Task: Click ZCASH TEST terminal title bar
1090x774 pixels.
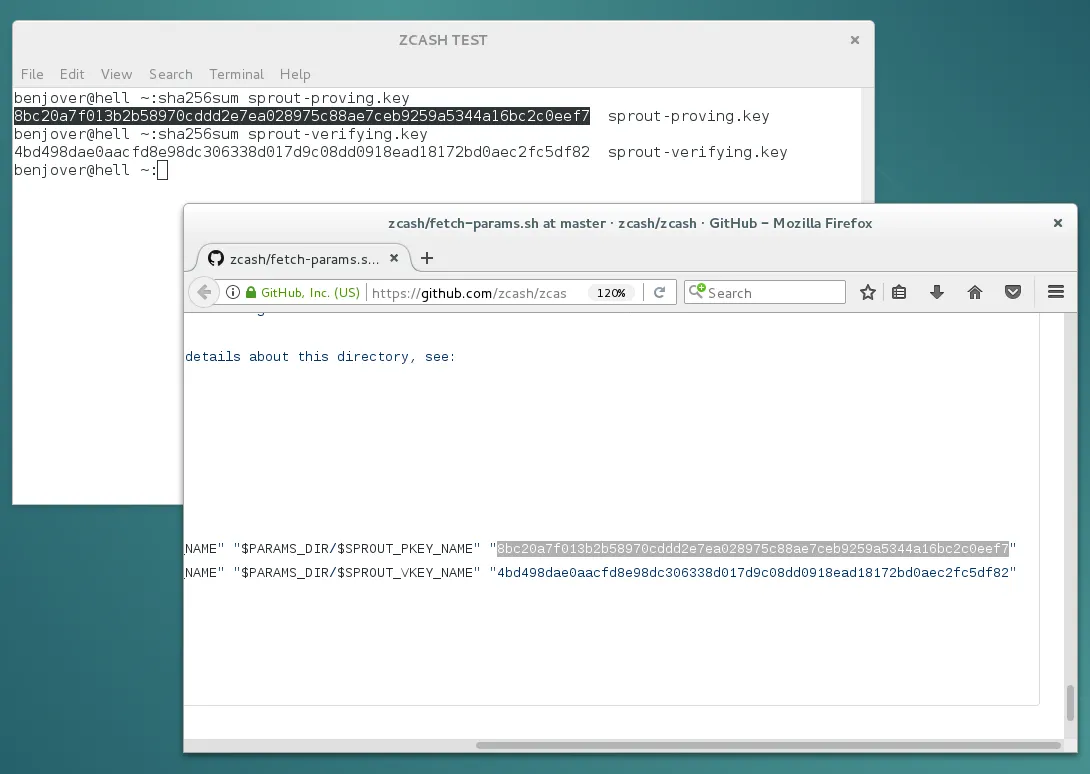Action: pos(443,40)
